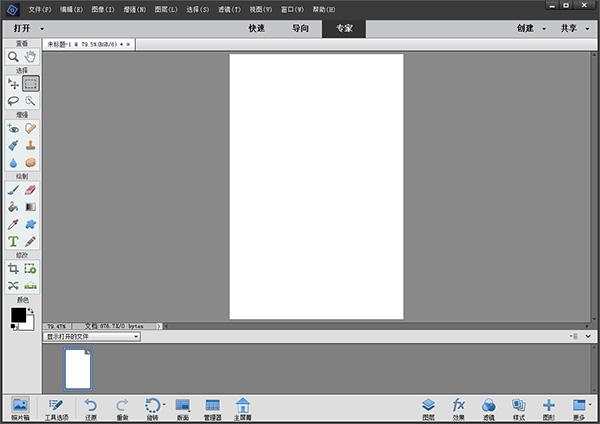This screenshot has width=600, height=424.
Task: Select the Lasso tool
Action: (x=13, y=101)
